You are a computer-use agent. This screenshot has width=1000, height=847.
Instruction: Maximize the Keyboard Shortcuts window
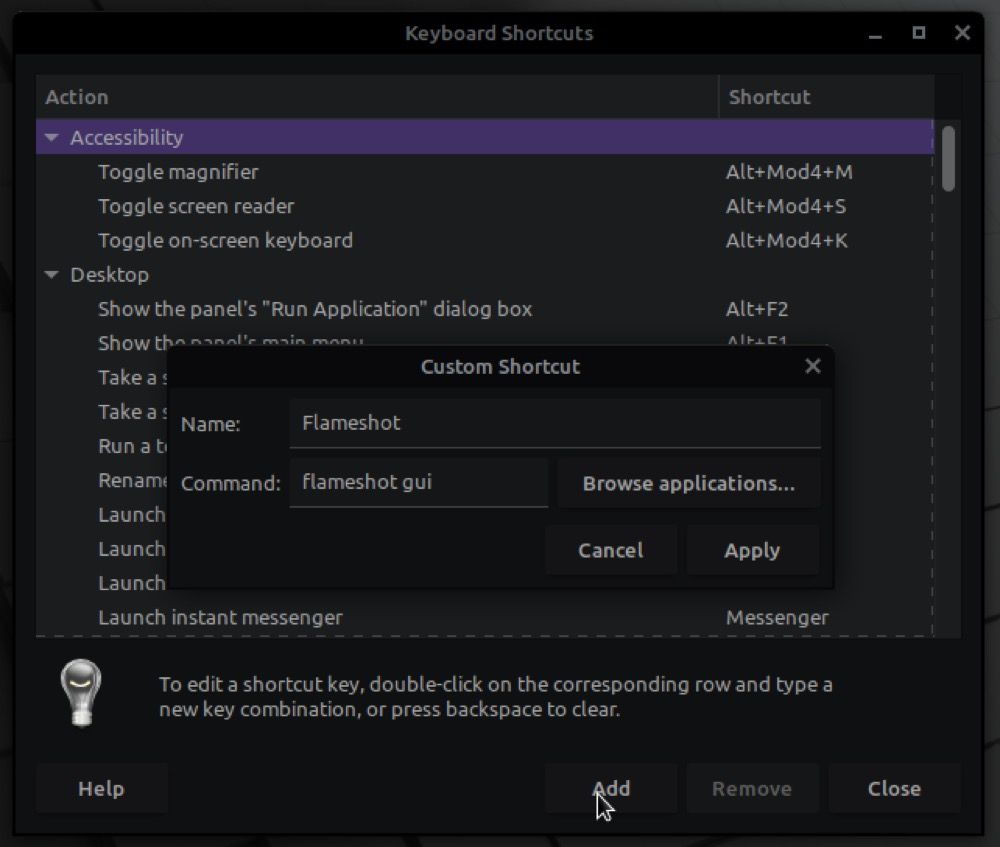coord(918,33)
